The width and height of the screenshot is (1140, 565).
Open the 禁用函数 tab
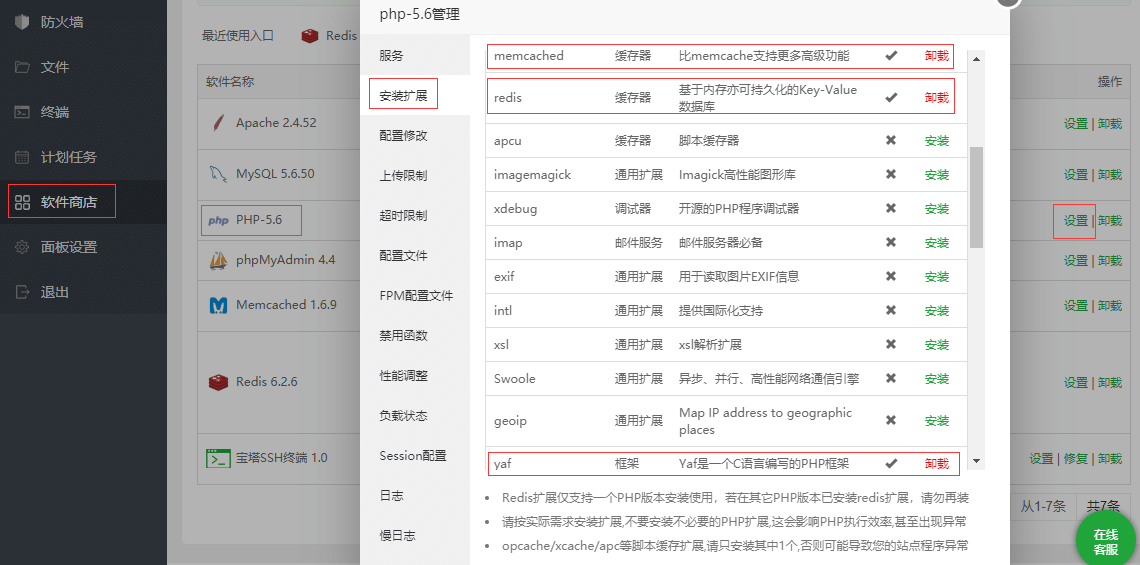(403, 335)
